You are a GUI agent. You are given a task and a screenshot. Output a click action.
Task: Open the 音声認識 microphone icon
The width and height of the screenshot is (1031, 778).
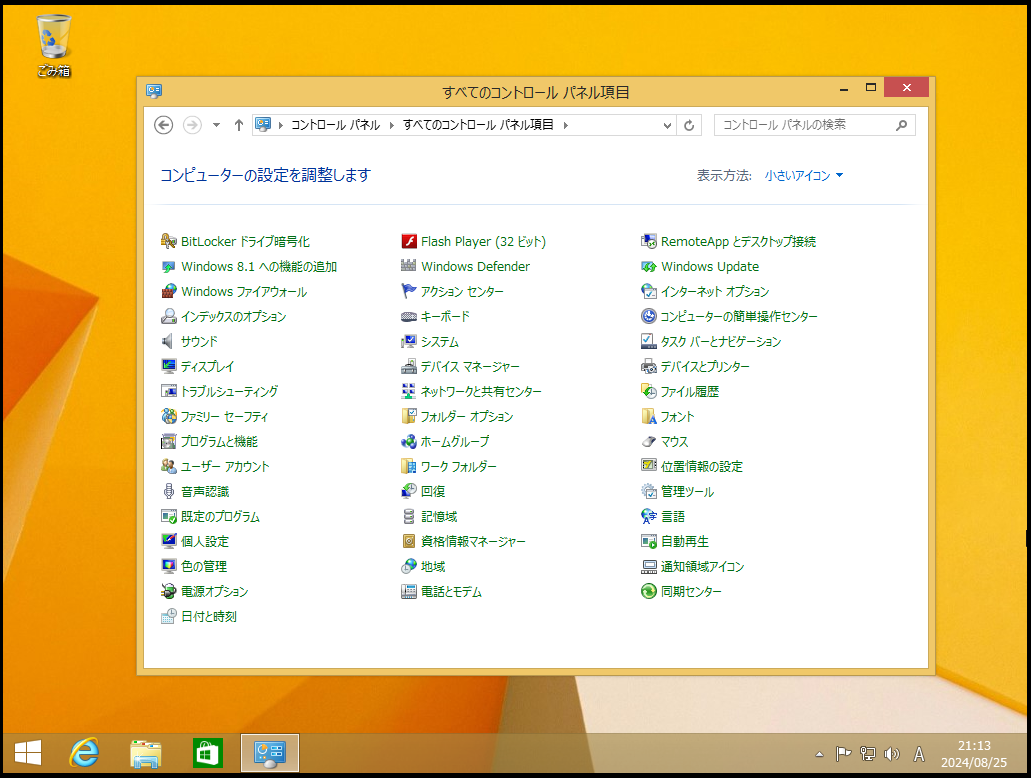[169, 491]
